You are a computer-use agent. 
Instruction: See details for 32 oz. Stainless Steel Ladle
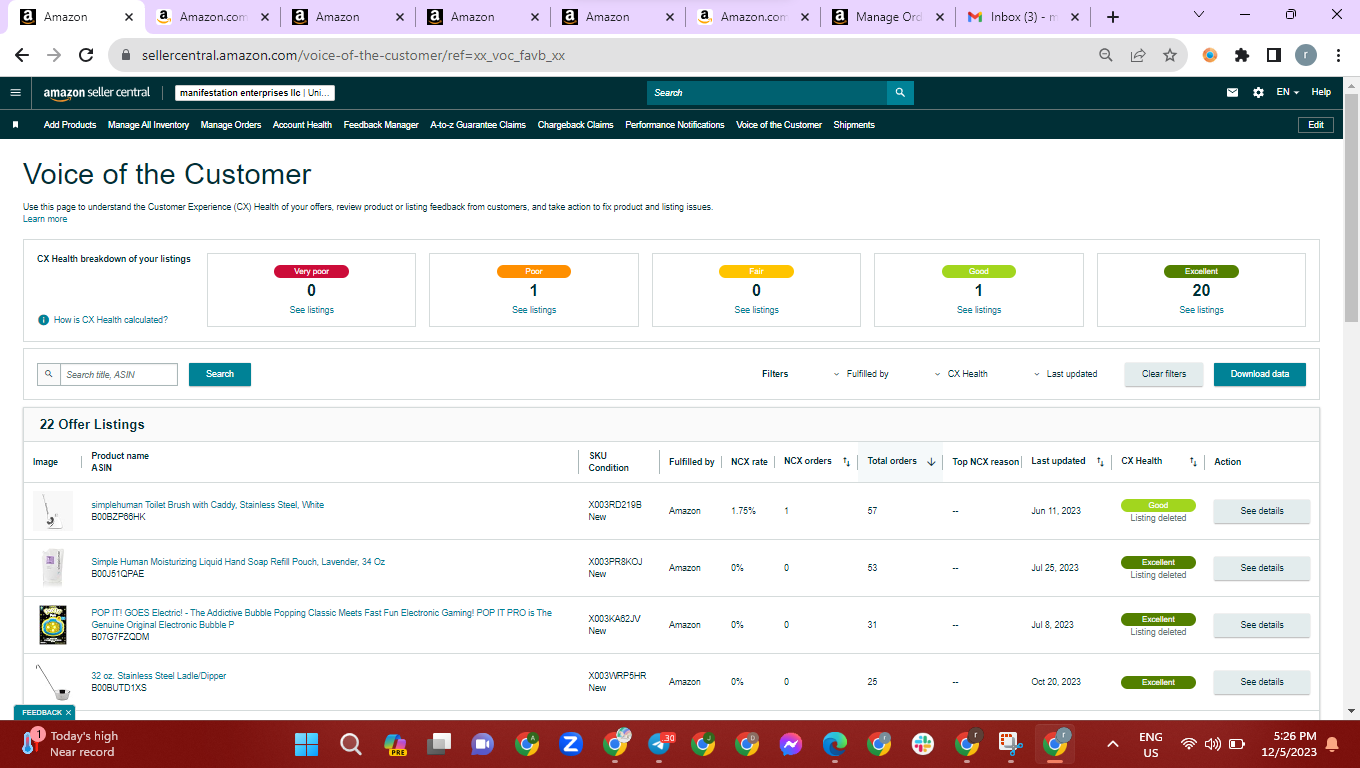click(x=1262, y=682)
